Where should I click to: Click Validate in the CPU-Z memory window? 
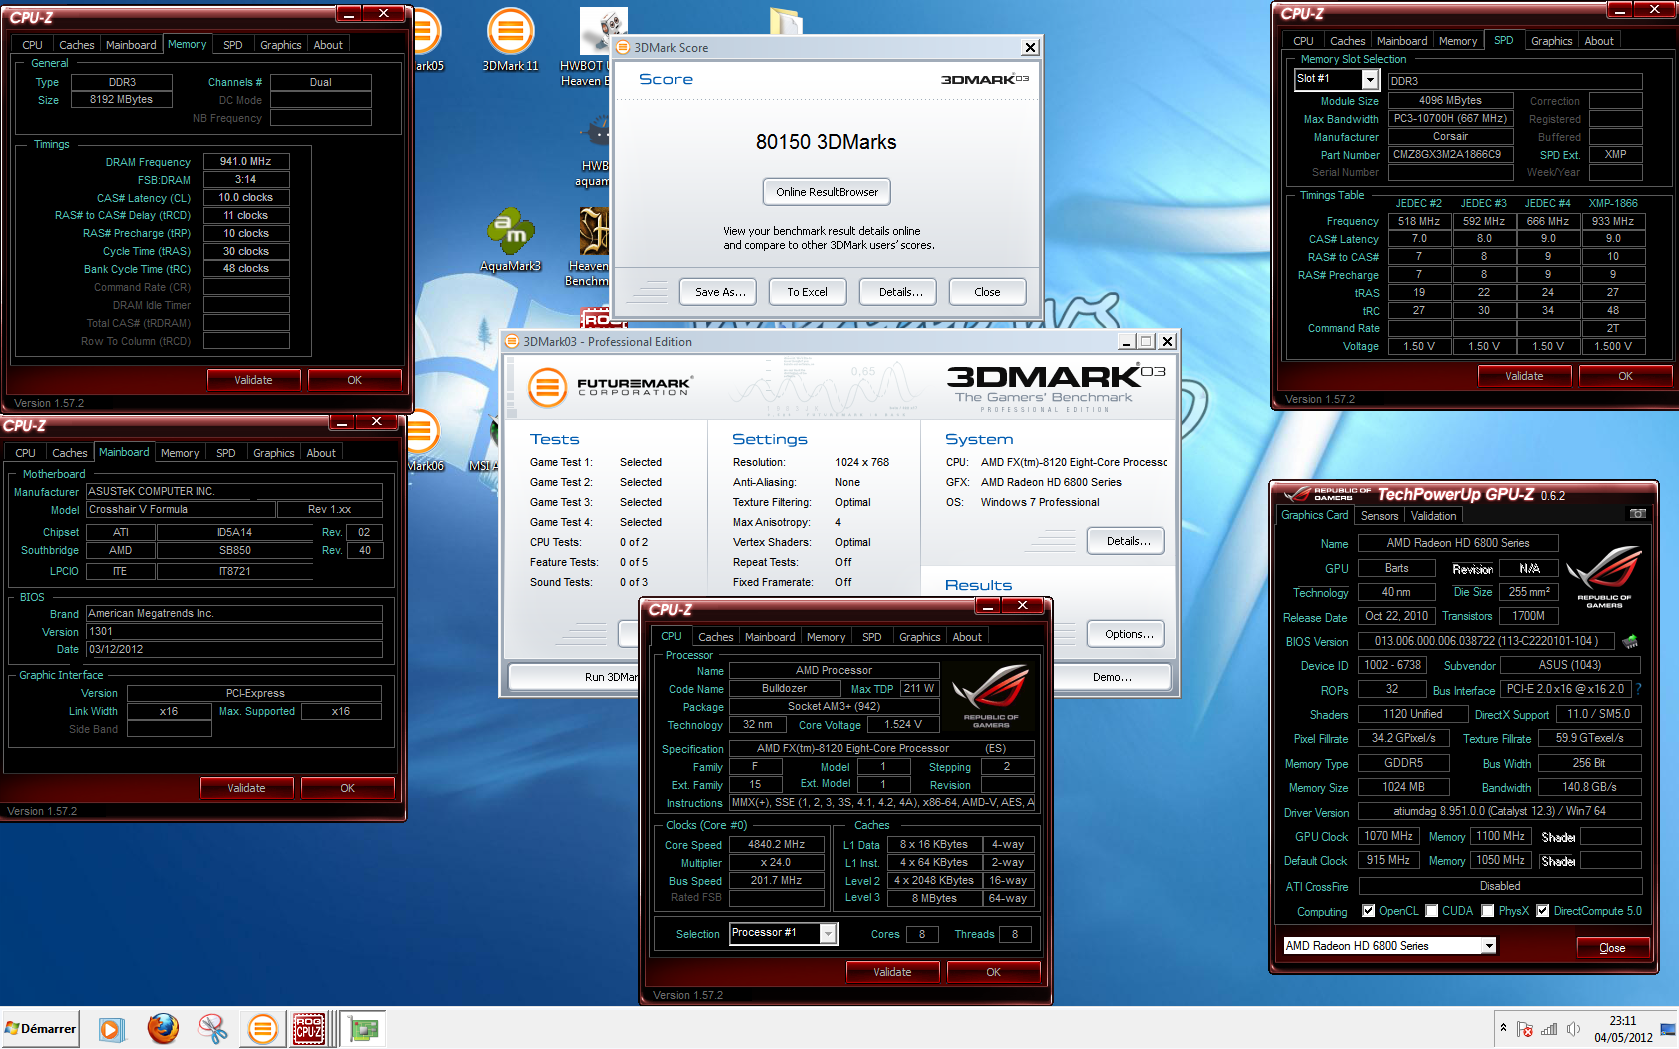point(253,380)
